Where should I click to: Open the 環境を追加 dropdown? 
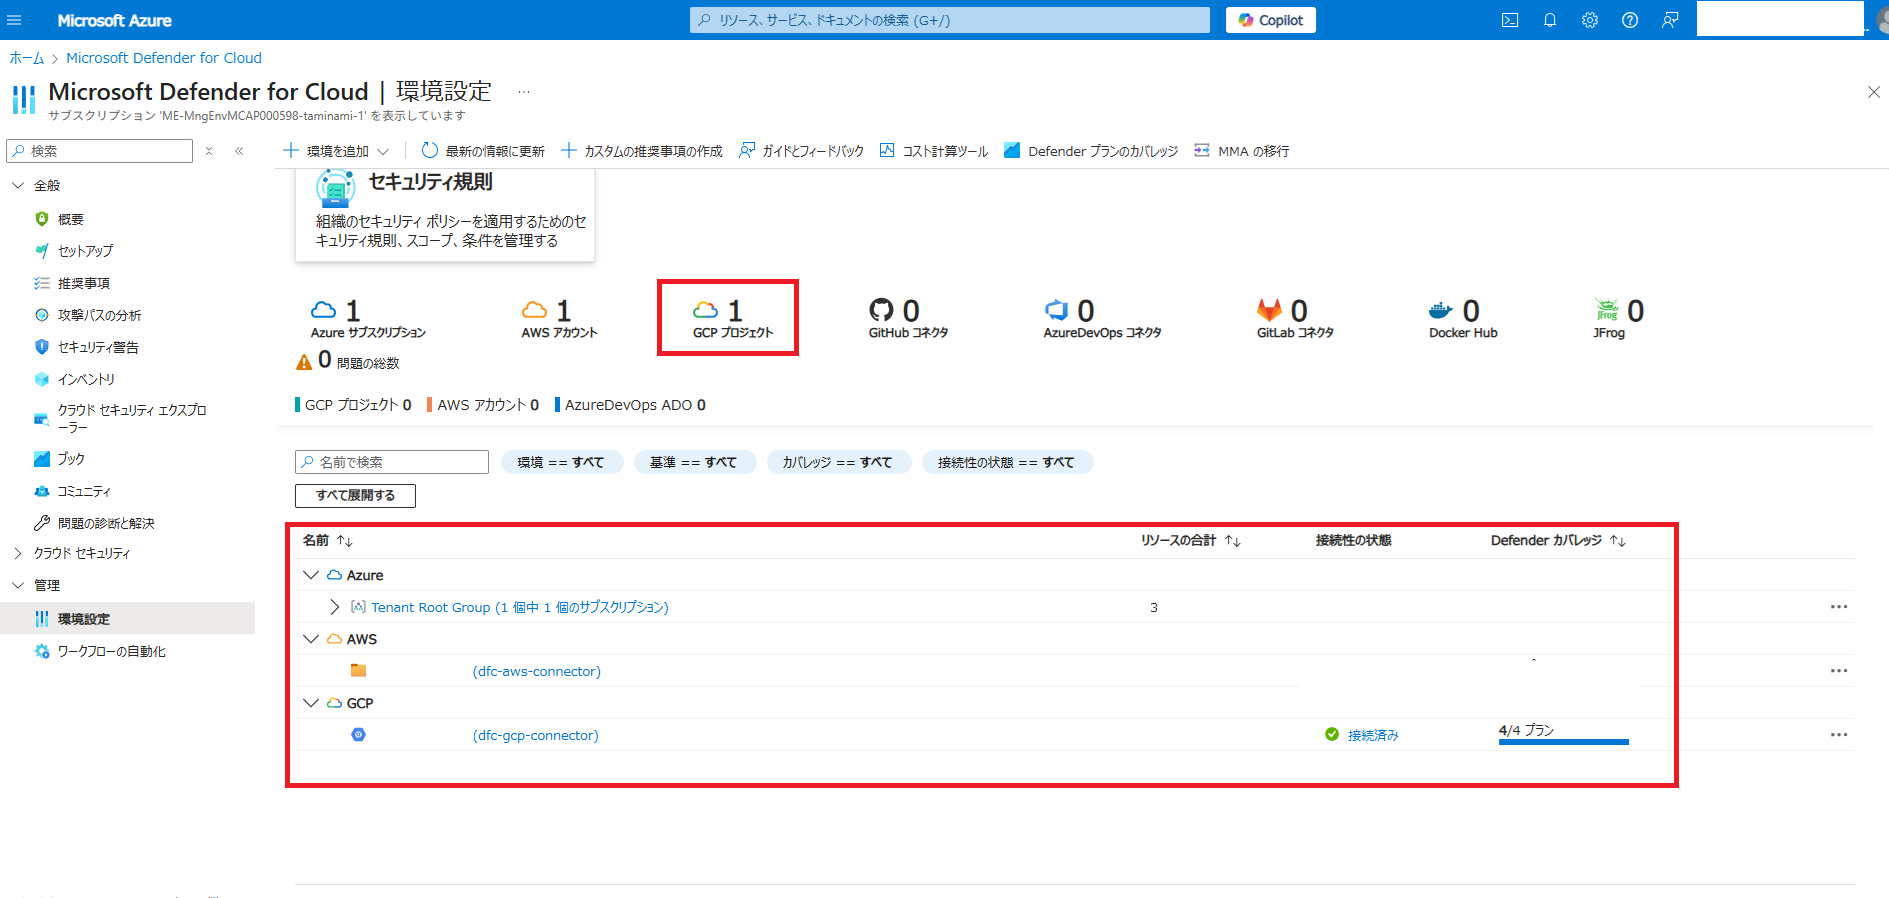337,151
